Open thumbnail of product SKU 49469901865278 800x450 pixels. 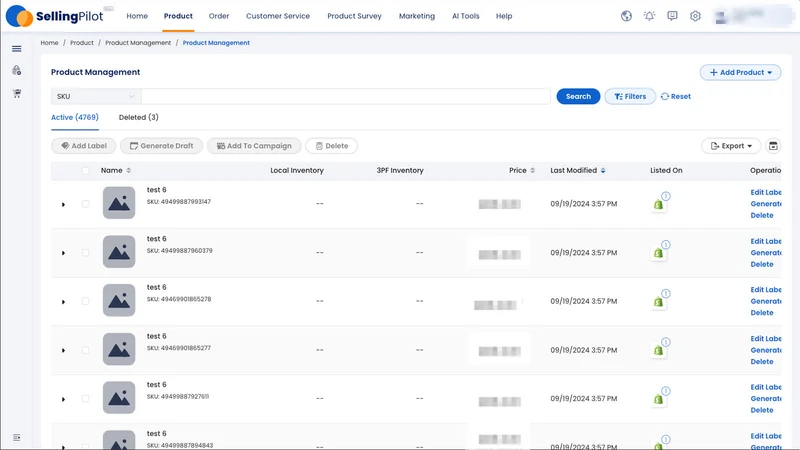tap(119, 300)
